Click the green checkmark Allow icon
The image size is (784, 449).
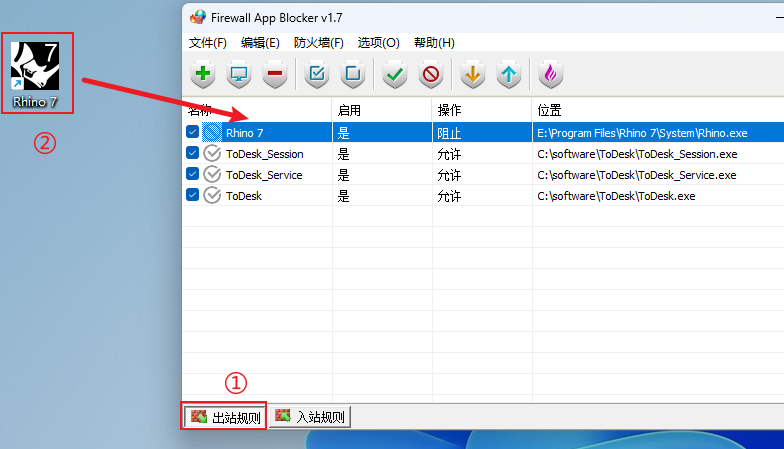pos(395,74)
